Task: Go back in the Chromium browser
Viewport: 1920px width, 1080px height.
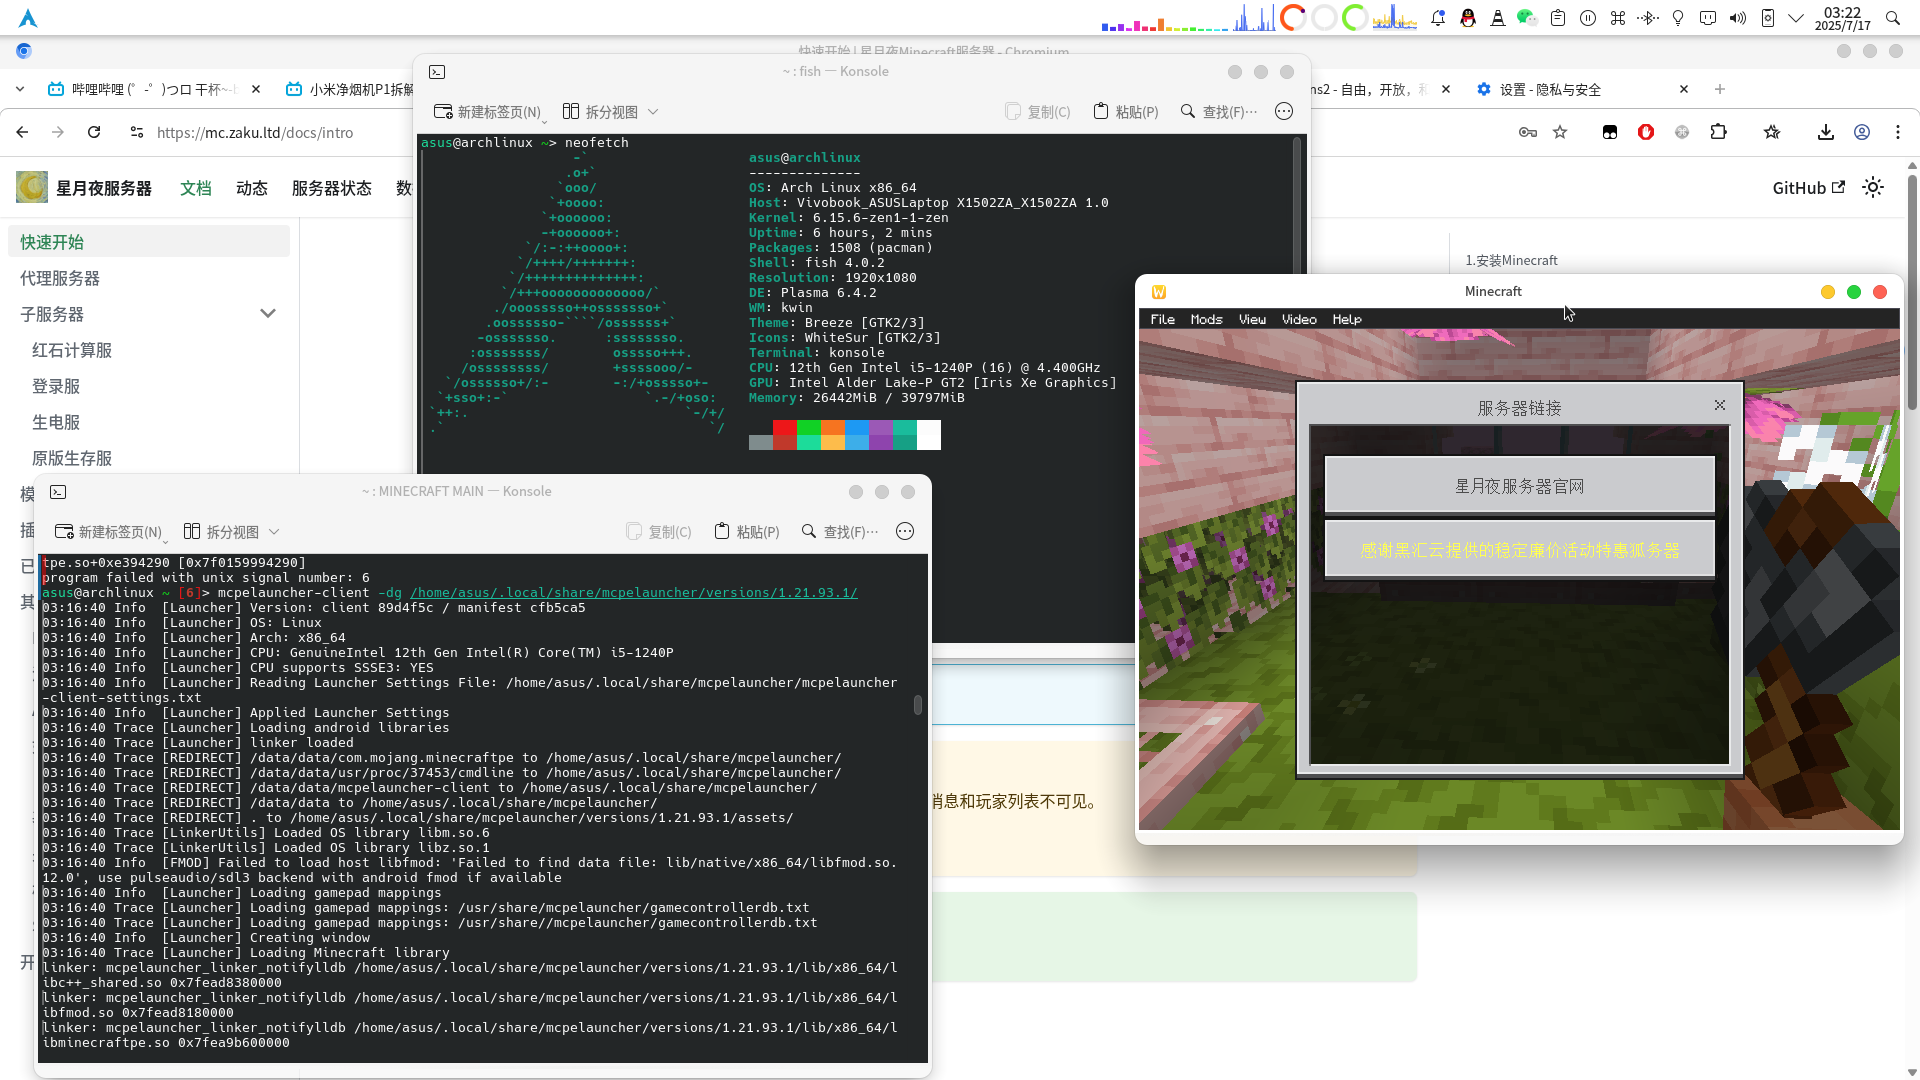Action: coord(22,132)
